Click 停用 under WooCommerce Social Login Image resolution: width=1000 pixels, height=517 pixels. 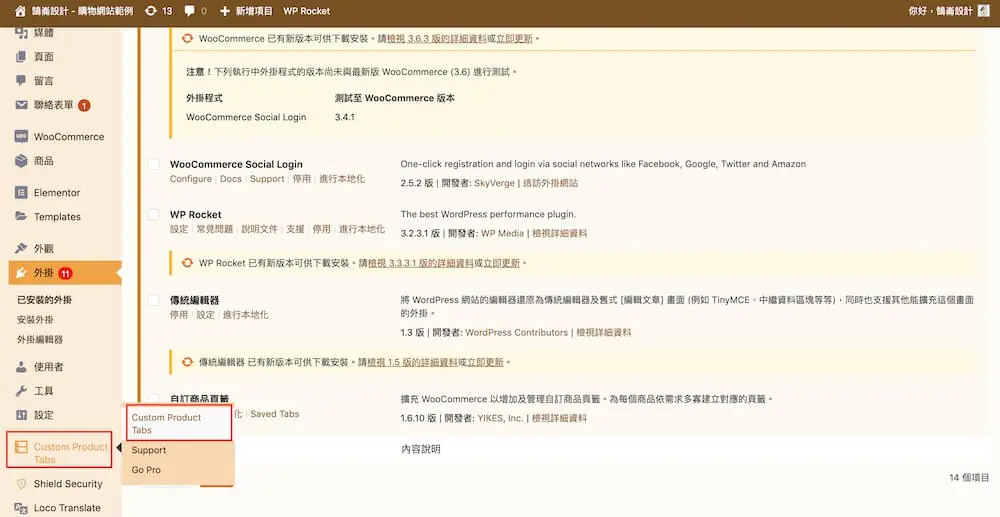(x=302, y=179)
